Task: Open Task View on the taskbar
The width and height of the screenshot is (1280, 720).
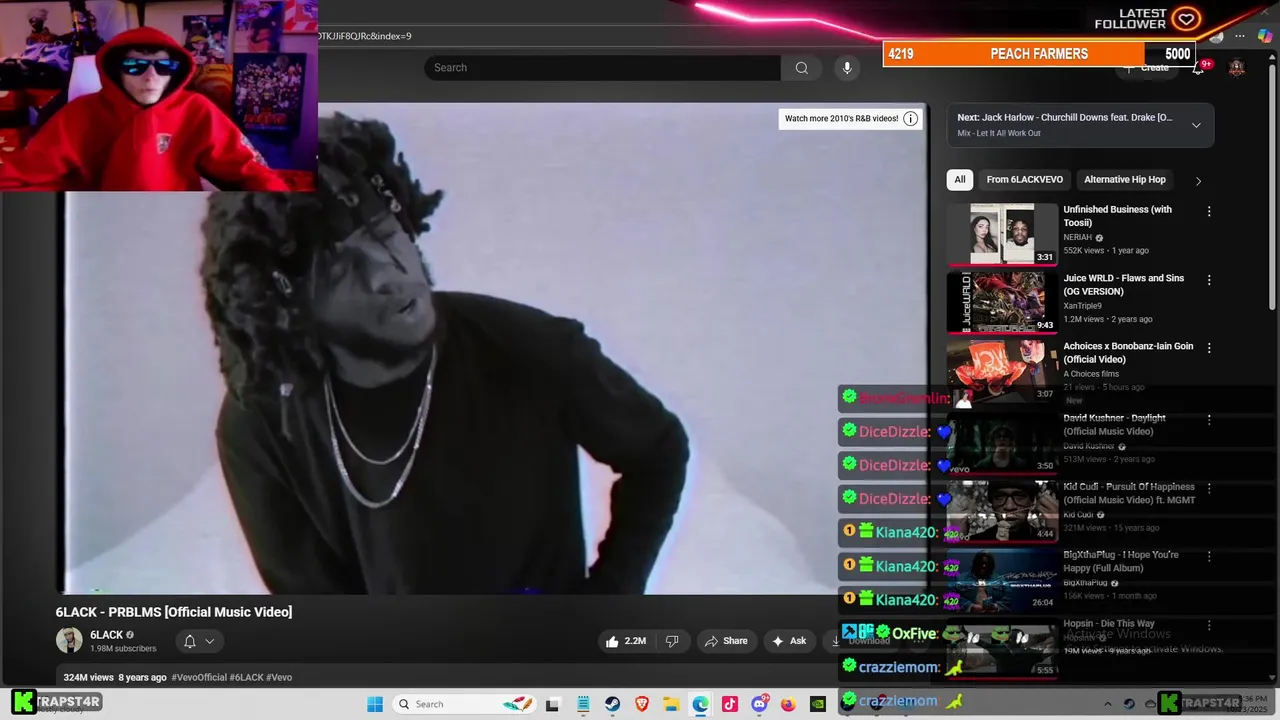Action: [552, 704]
